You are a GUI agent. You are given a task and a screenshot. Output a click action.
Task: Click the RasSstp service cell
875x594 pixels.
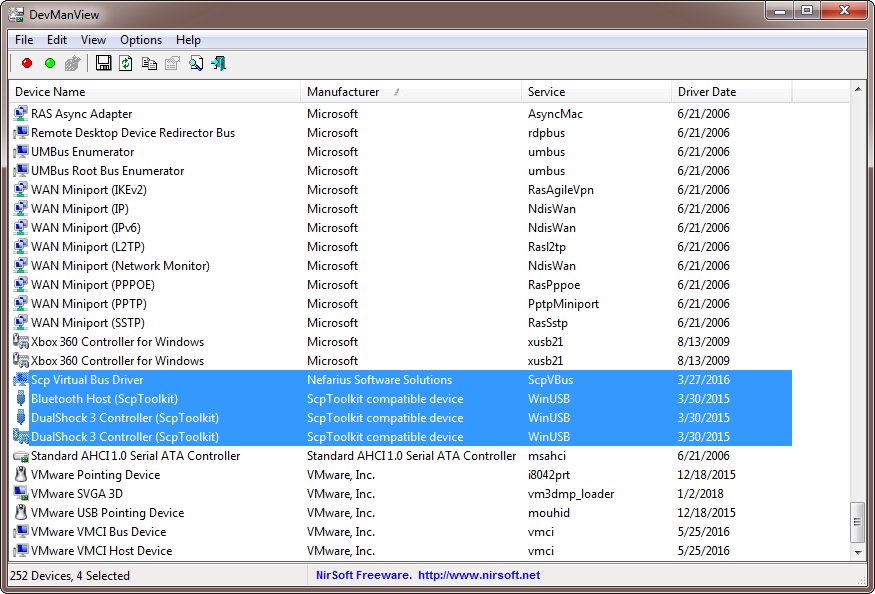point(548,323)
